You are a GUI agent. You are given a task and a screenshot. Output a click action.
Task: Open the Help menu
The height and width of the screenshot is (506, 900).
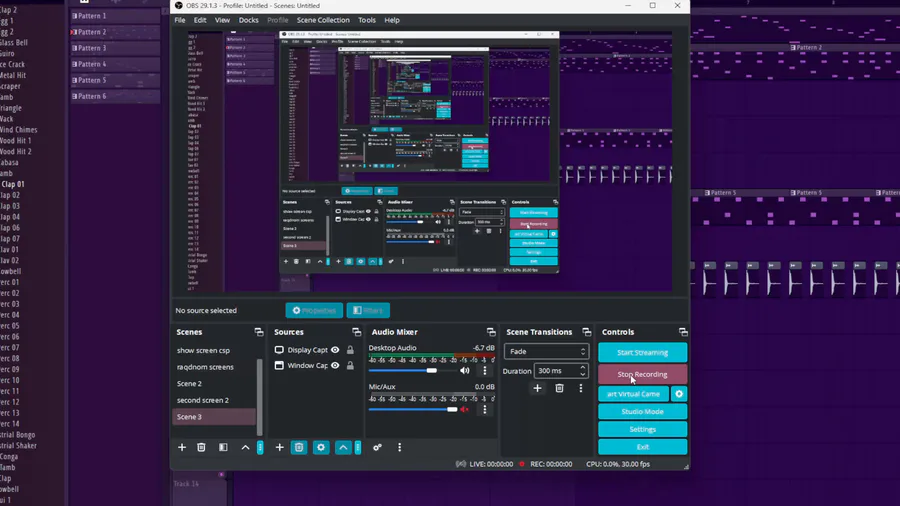(392, 20)
